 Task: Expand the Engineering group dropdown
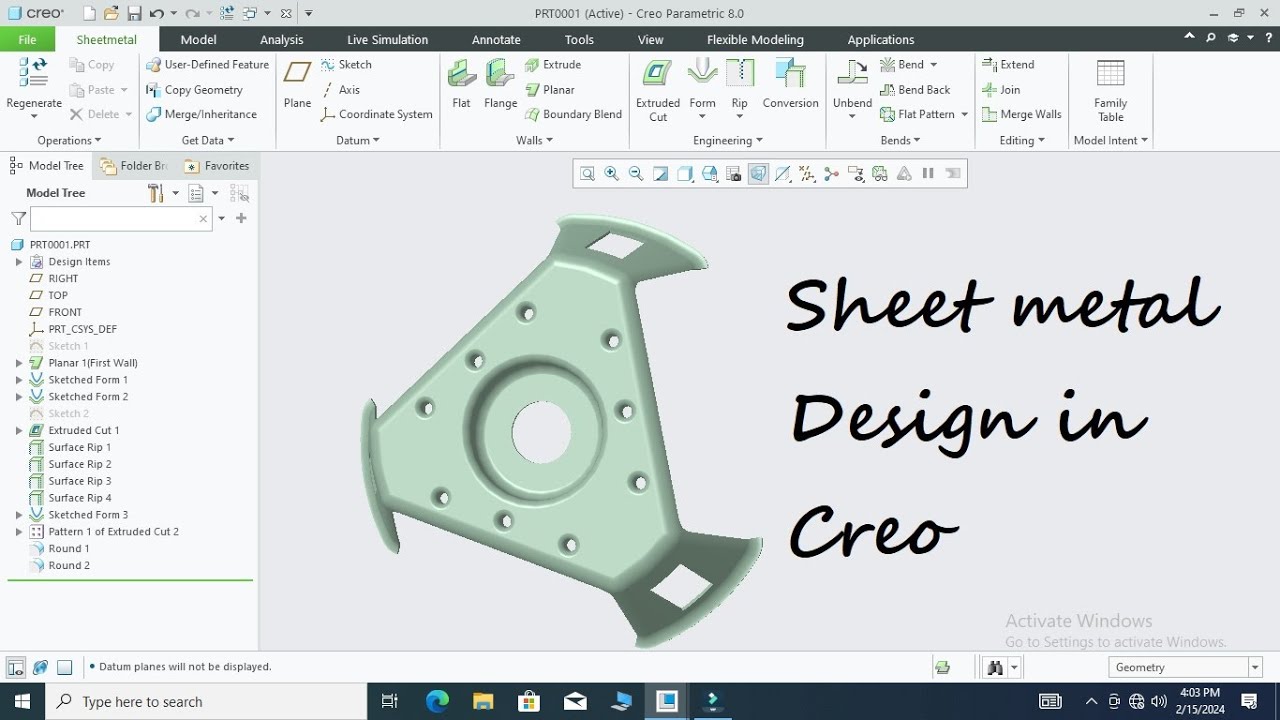[x=728, y=141]
